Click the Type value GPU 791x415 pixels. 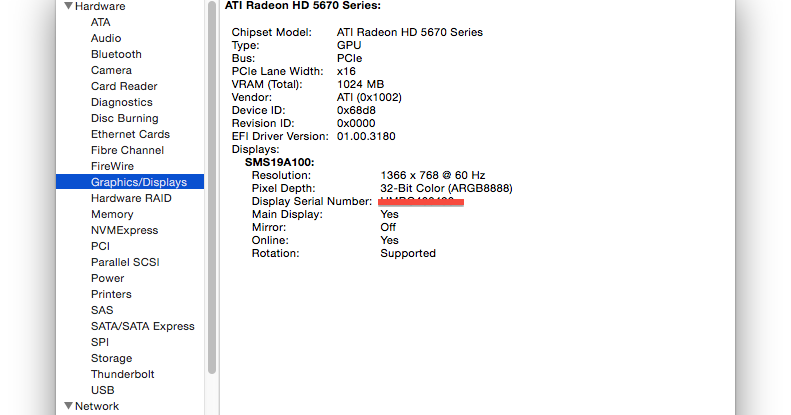coord(349,45)
